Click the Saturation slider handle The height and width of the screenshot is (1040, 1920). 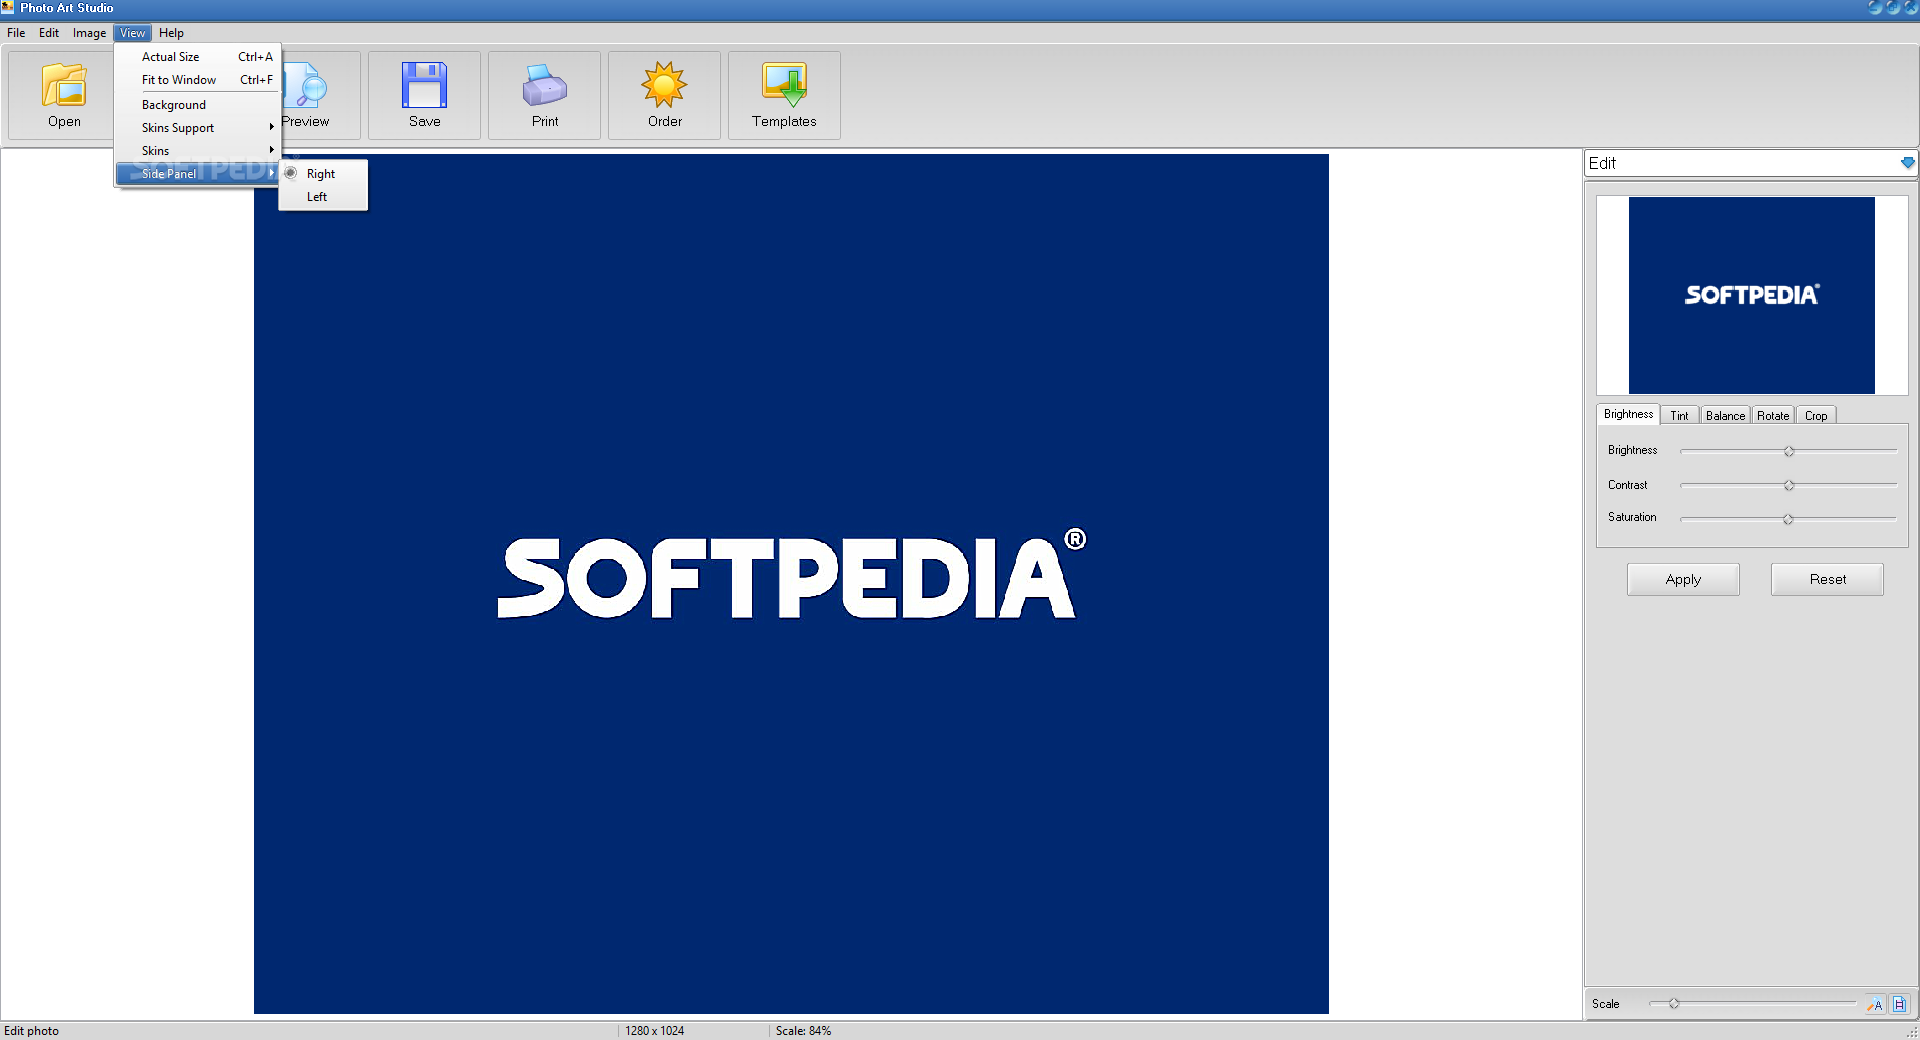pos(1788,519)
